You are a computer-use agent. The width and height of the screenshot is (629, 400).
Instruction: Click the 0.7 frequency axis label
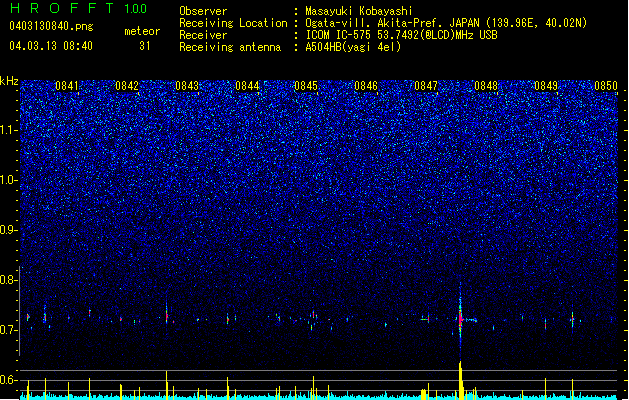click(x=9, y=330)
